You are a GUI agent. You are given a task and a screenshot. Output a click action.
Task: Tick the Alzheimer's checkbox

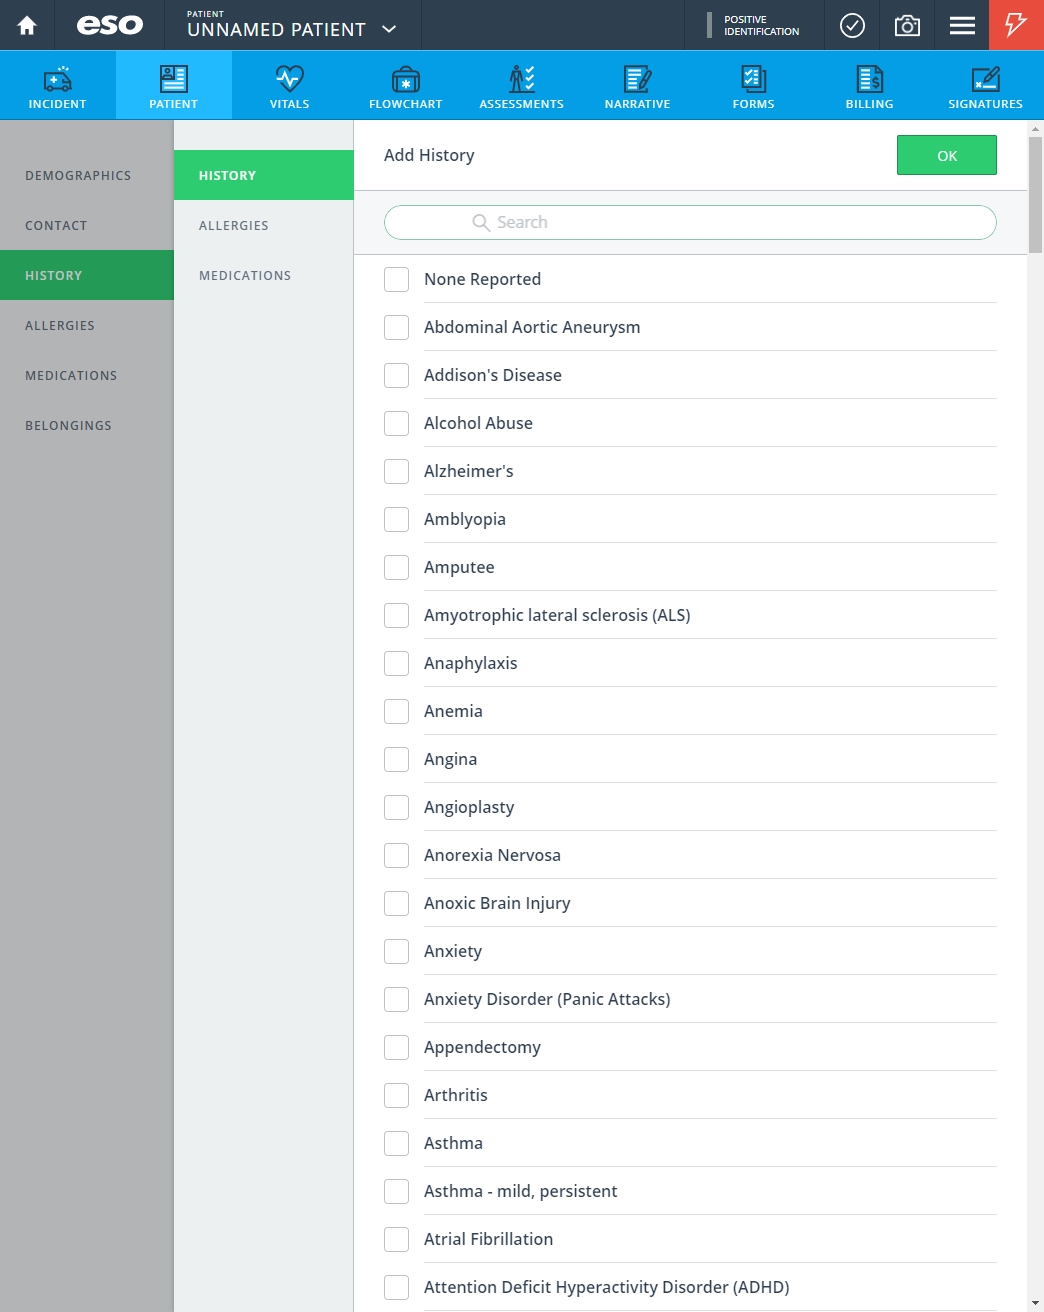point(397,471)
